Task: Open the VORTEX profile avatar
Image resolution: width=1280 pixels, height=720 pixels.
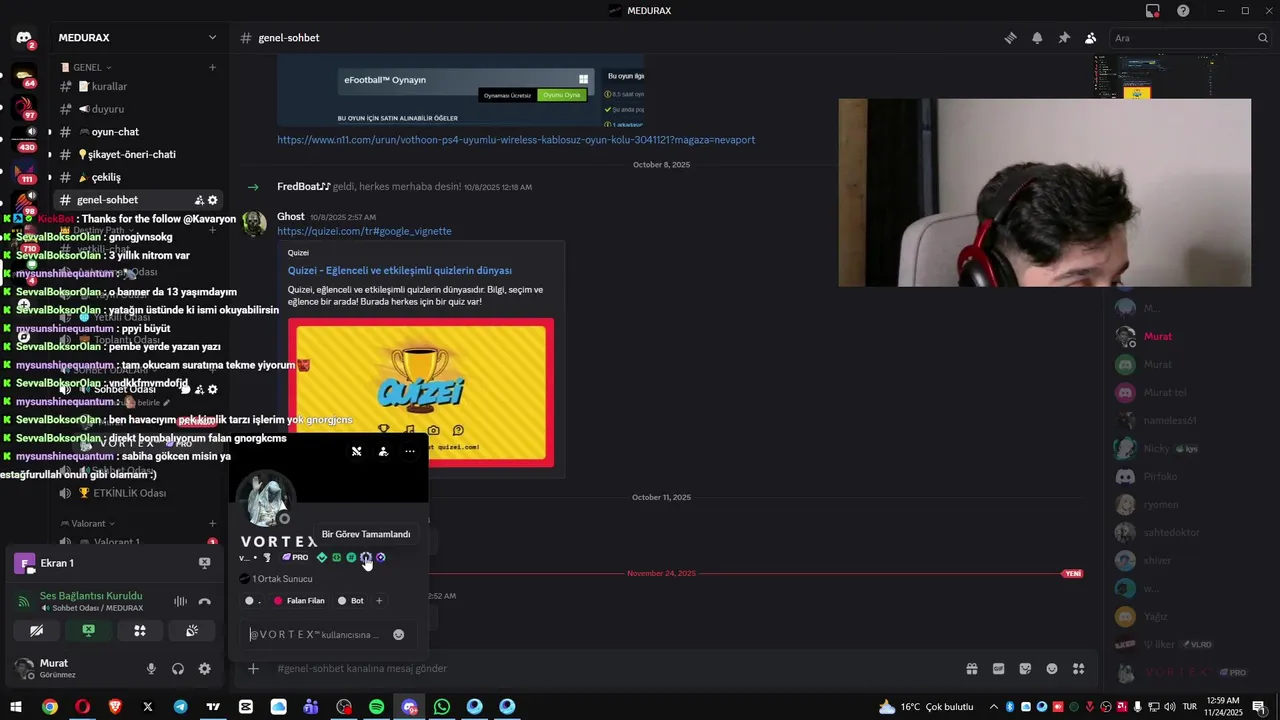Action: point(265,498)
